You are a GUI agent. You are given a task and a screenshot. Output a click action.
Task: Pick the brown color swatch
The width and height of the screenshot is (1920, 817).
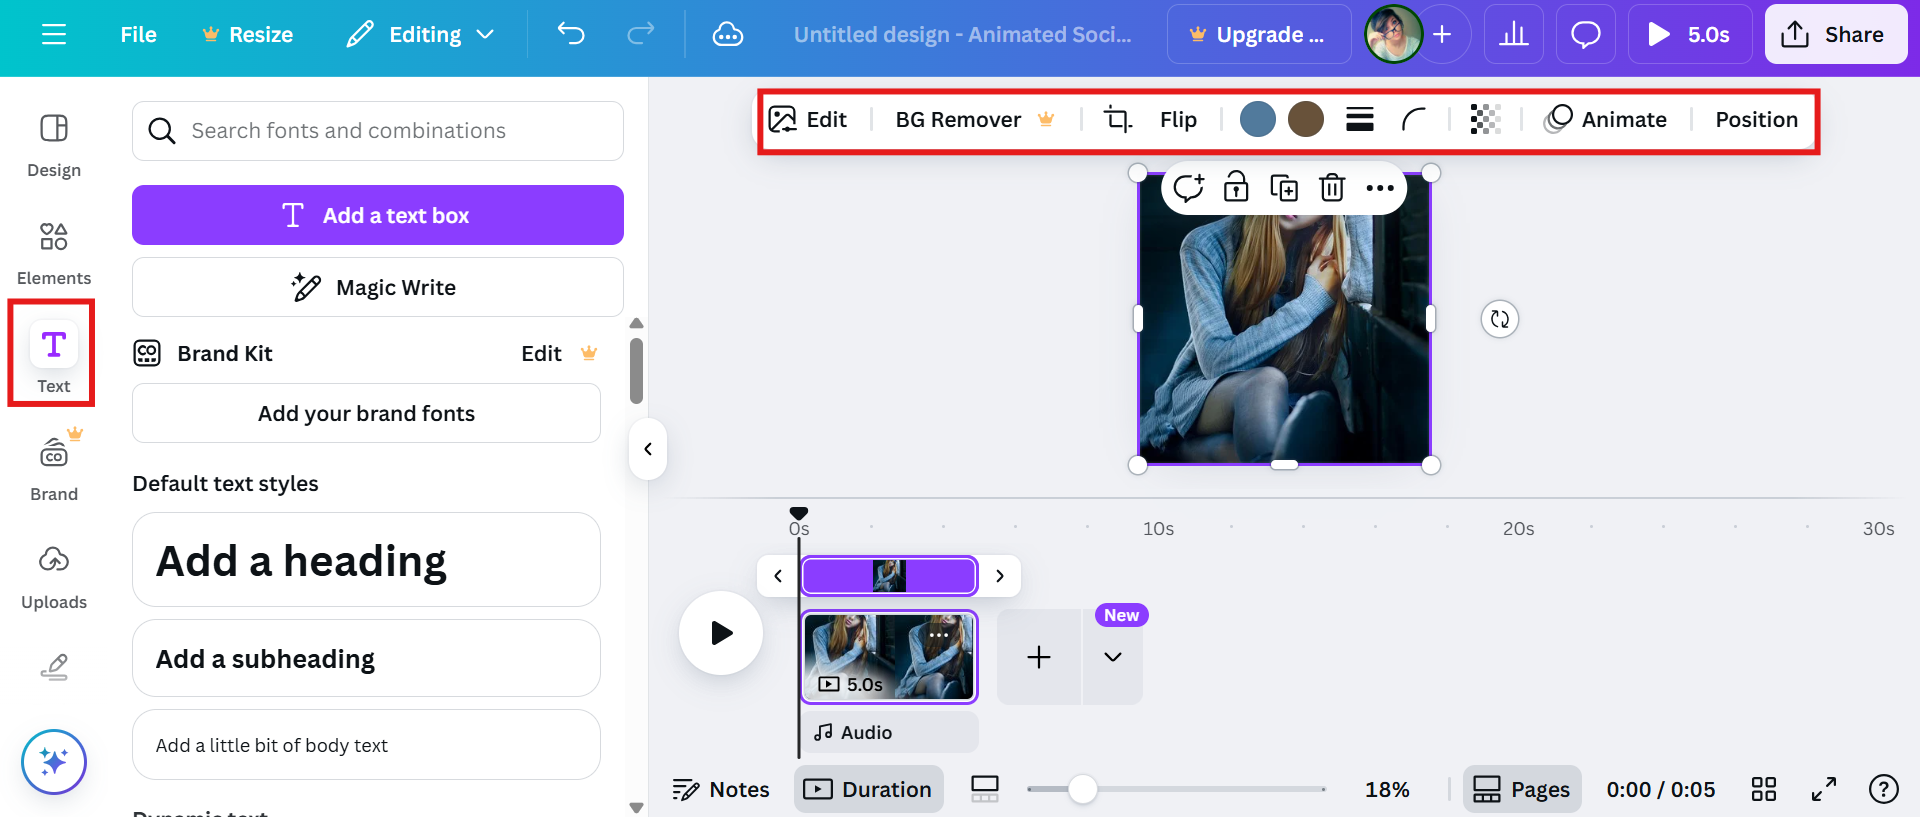click(x=1306, y=119)
